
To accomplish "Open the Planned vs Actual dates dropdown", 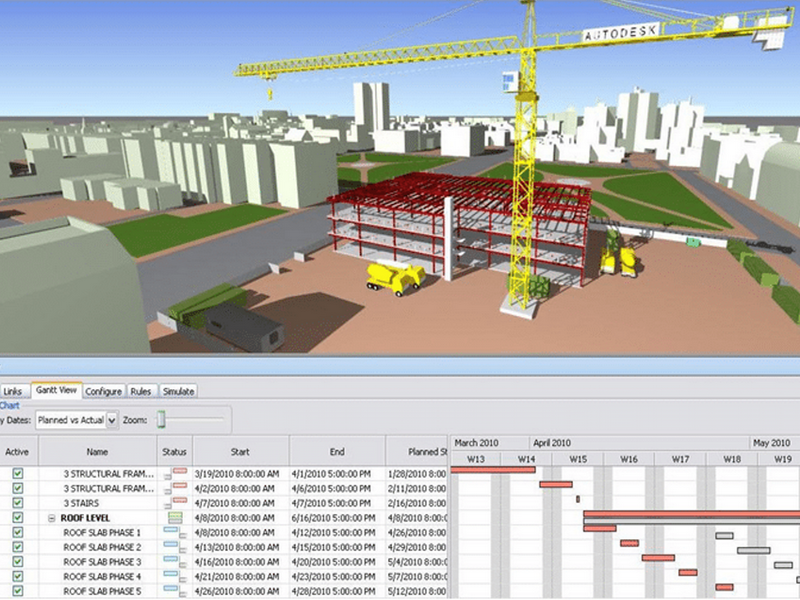I will click(x=111, y=421).
